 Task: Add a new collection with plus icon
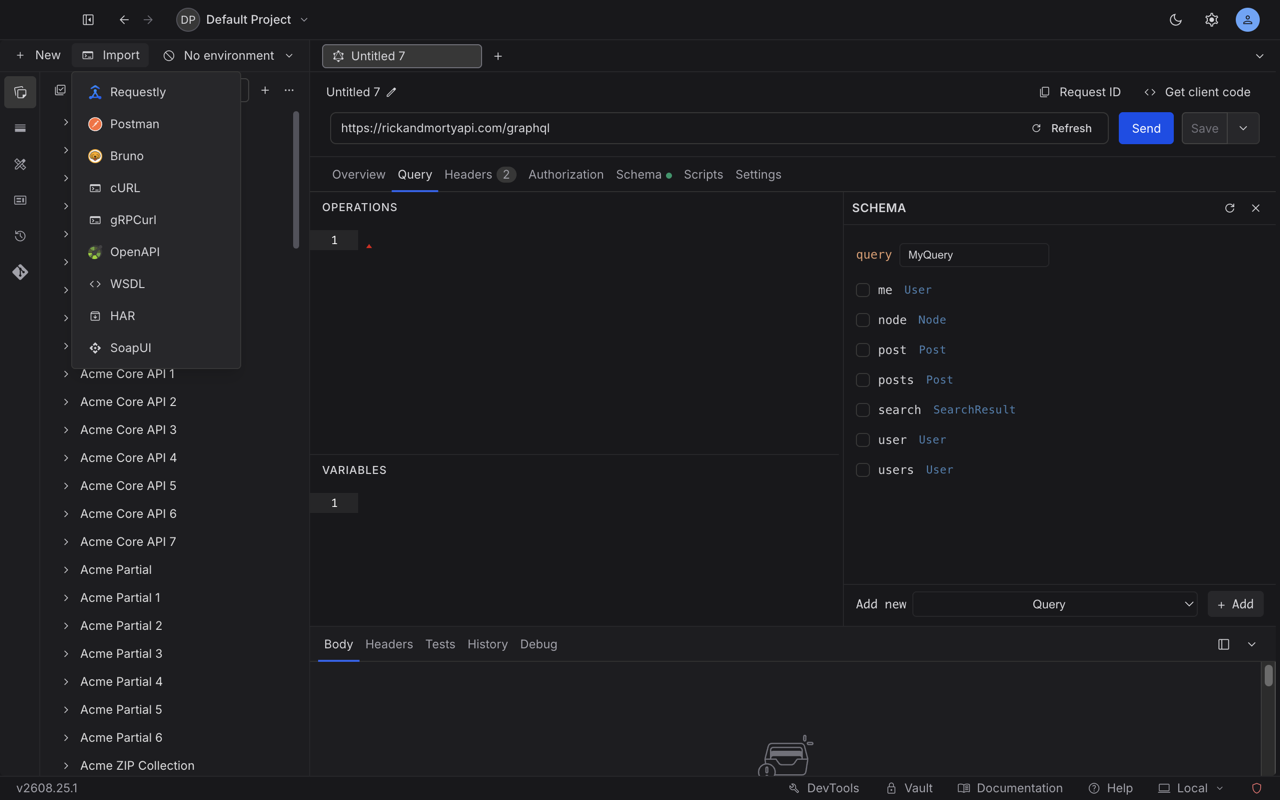[265, 91]
